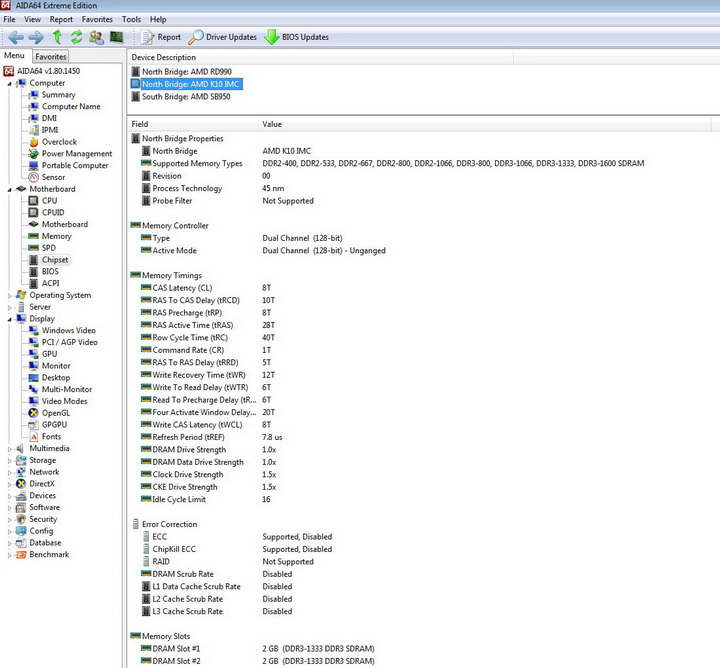Open Driver Updates from toolbar
Image resolution: width=720 pixels, height=668 pixels.
point(223,37)
